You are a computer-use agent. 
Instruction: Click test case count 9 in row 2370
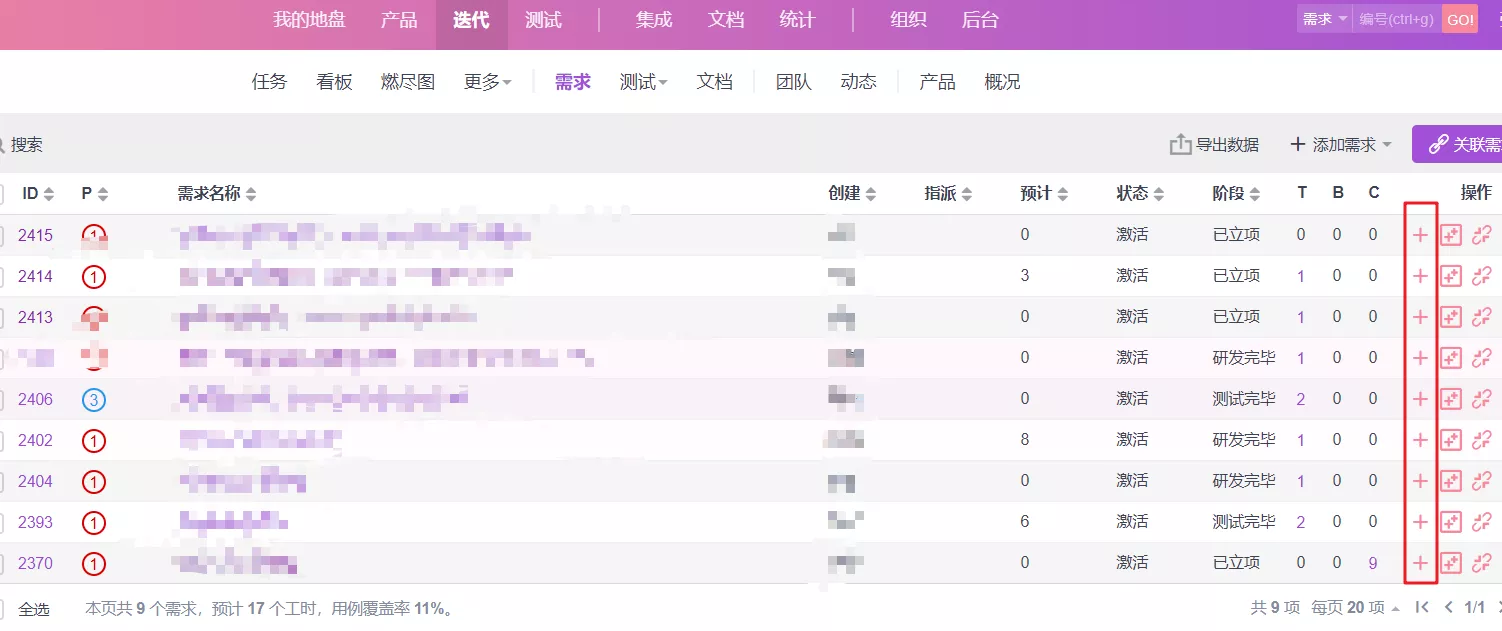tap(1373, 563)
